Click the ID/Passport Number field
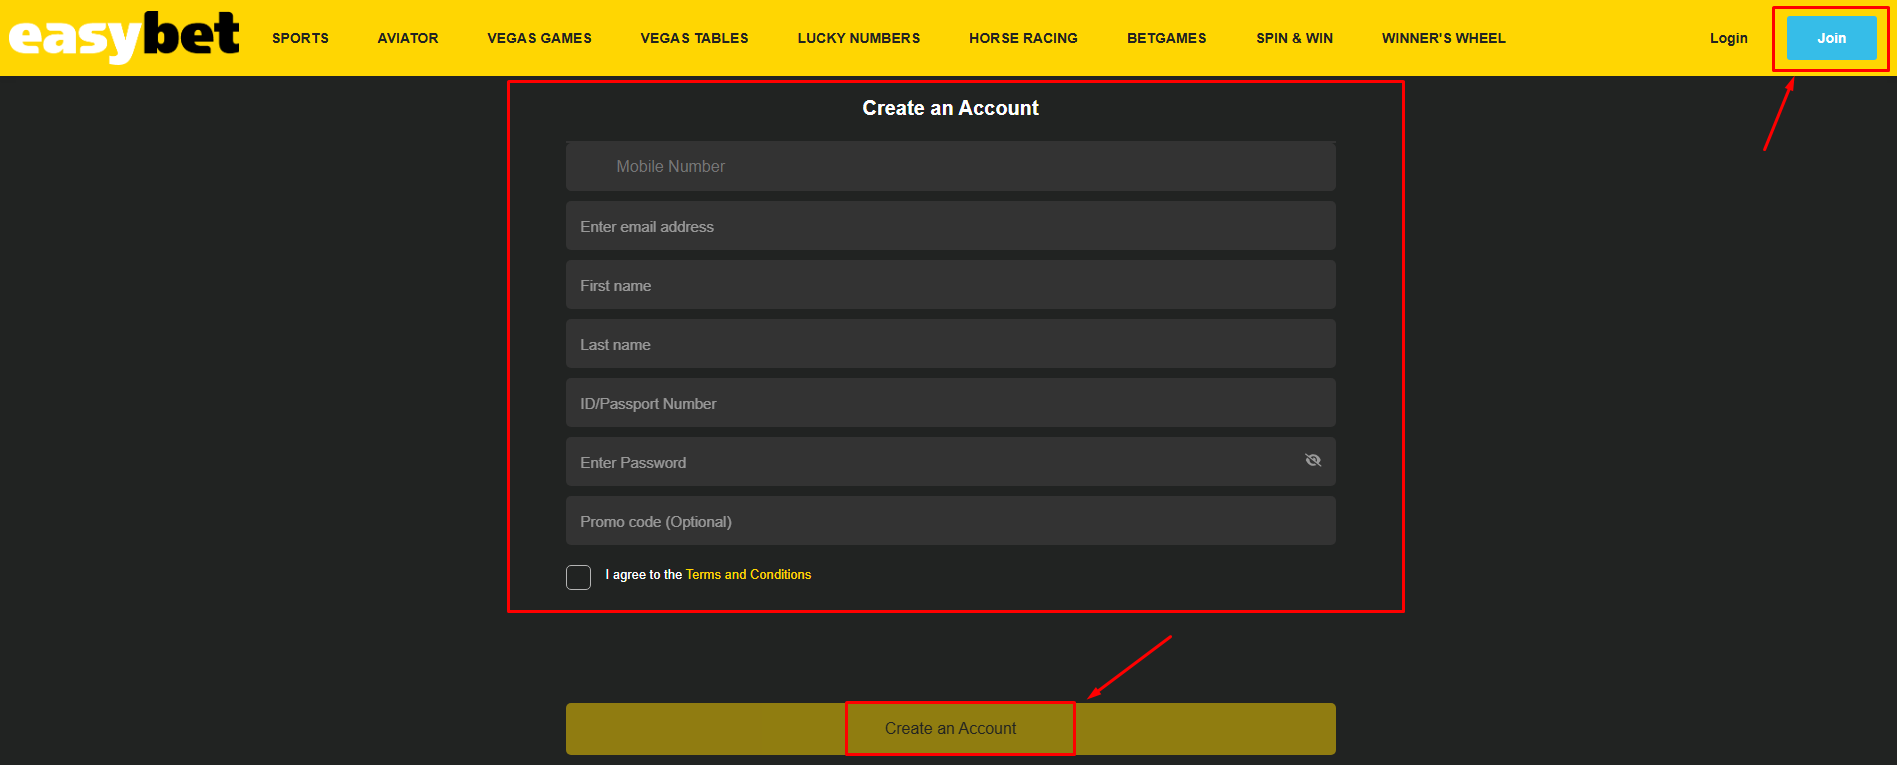The width and height of the screenshot is (1897, 765). (950, 403)
